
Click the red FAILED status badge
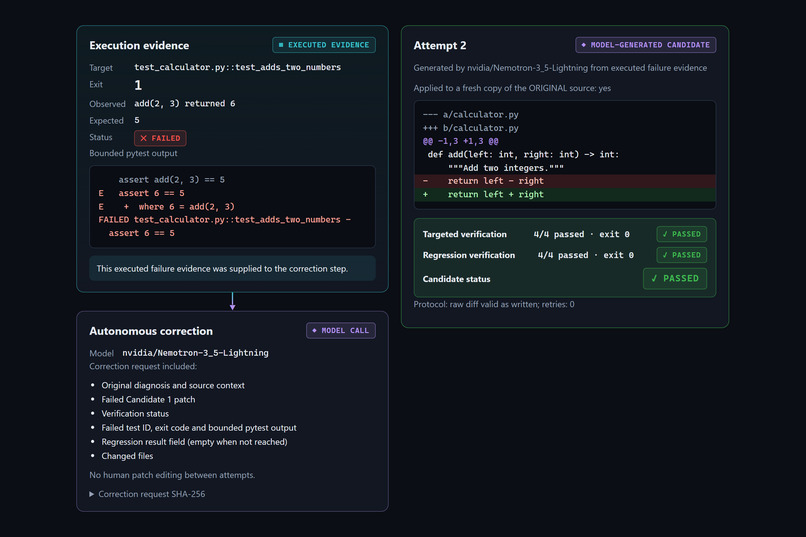point(160,138)
